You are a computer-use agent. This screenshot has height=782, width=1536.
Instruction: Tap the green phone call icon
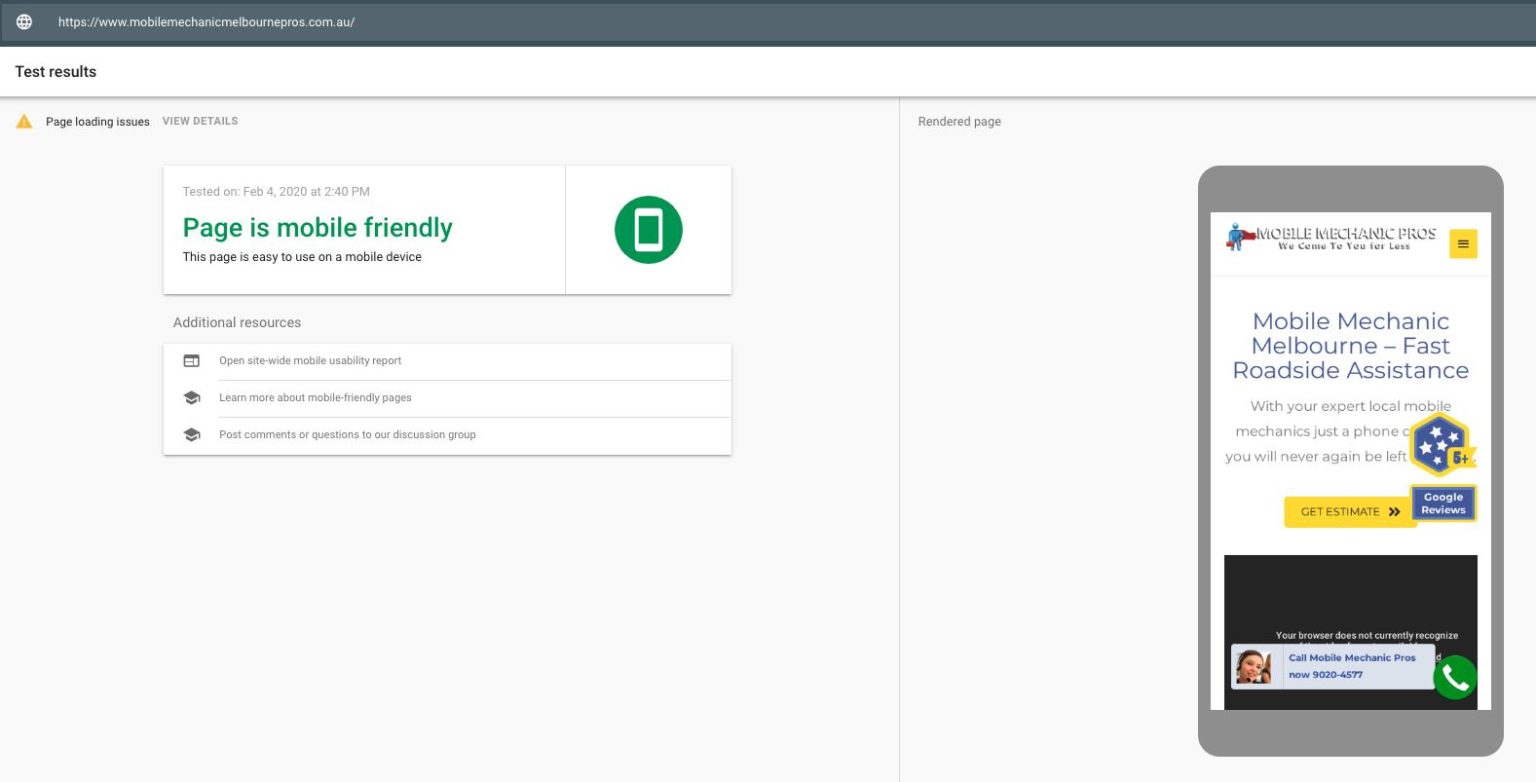coord(1455,678)
